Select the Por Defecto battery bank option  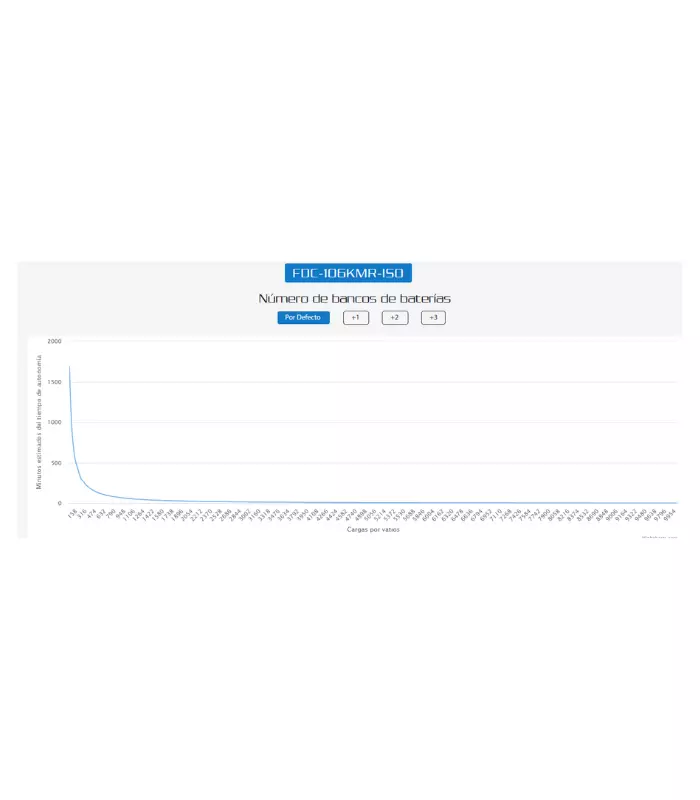point(303,317)
